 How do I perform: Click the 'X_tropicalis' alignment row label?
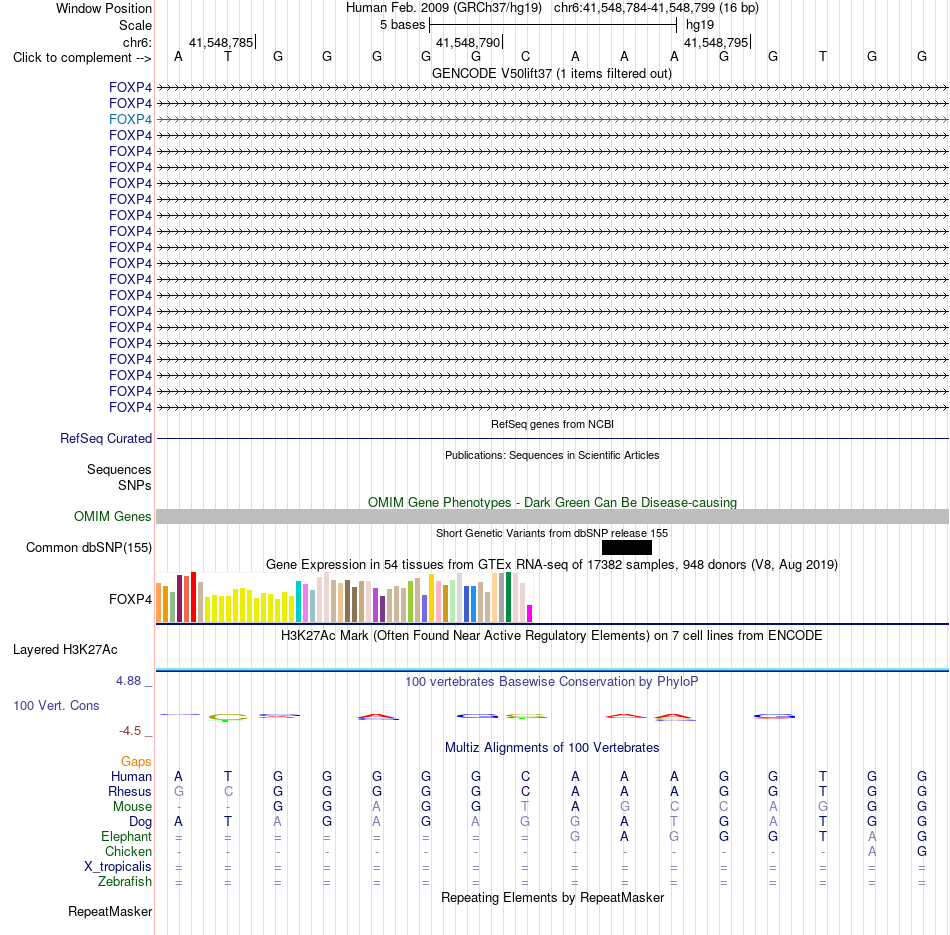click(118, 867)
